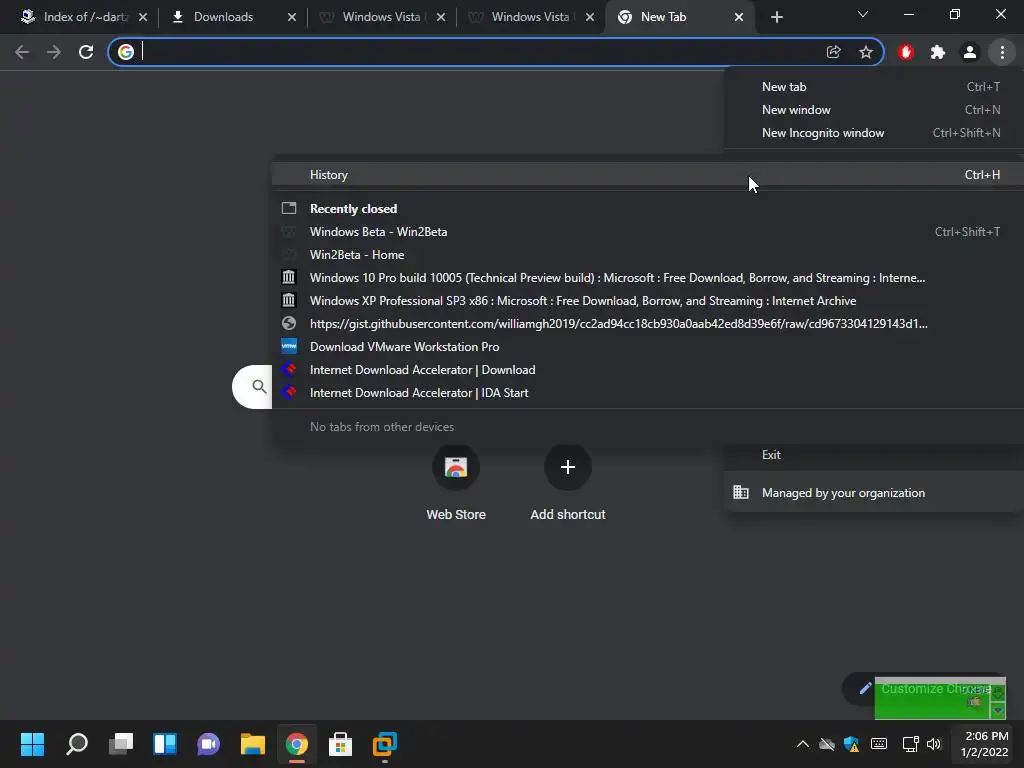Open the clock showing 2:06 PM
The height and width of the screenshot is (768, 1024).
point(985,744)
